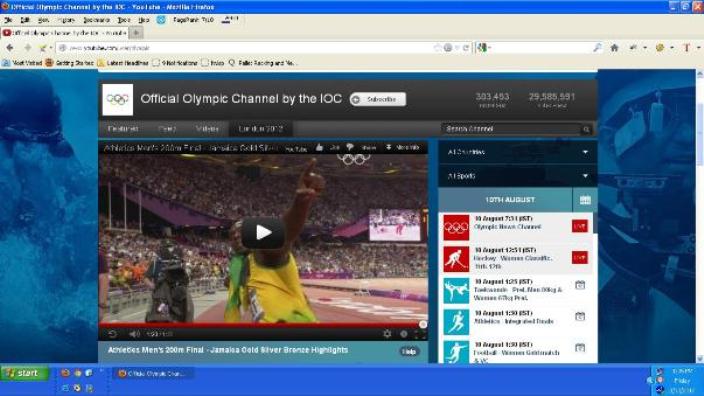Switch to the Videos channel tab
The width and height of the screenshot is (704, 396).
207,129
